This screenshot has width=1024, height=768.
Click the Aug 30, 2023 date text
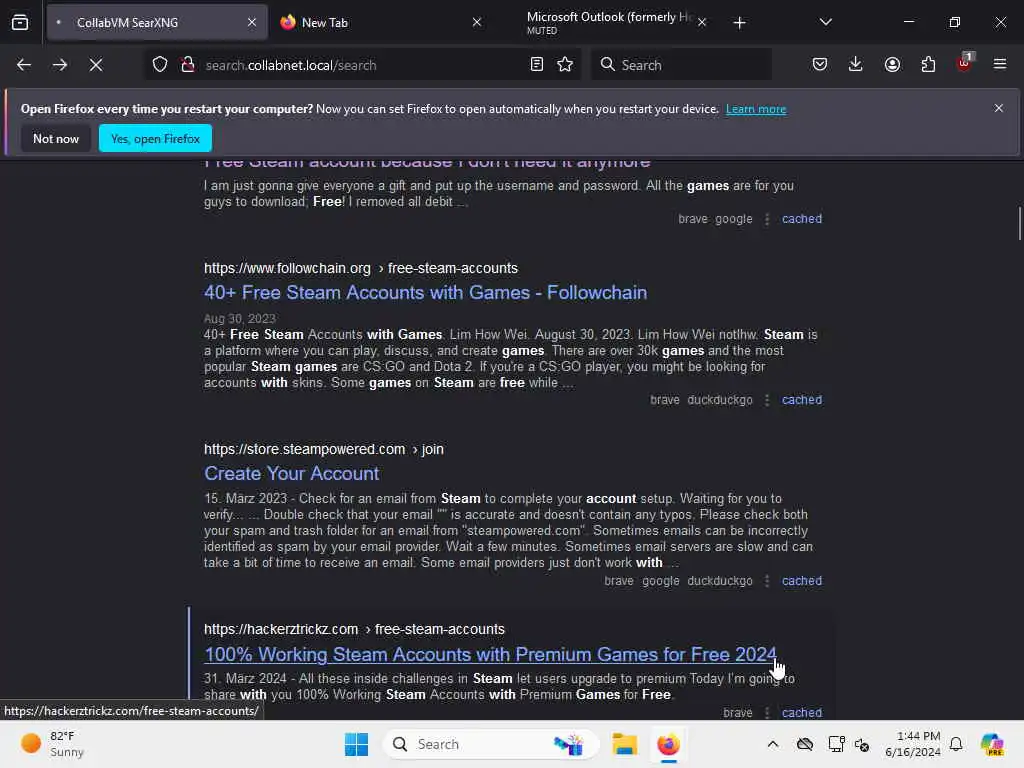pyautogui.click(x=240, y=319)
